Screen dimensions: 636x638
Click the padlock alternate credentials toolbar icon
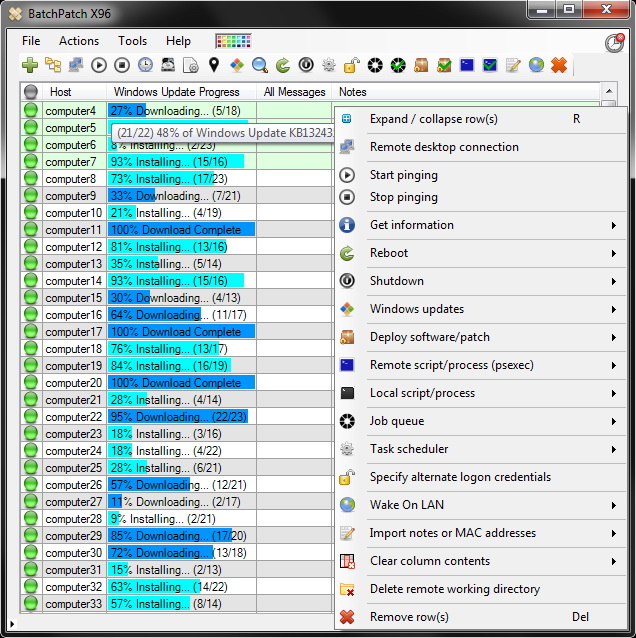point(352,65)
